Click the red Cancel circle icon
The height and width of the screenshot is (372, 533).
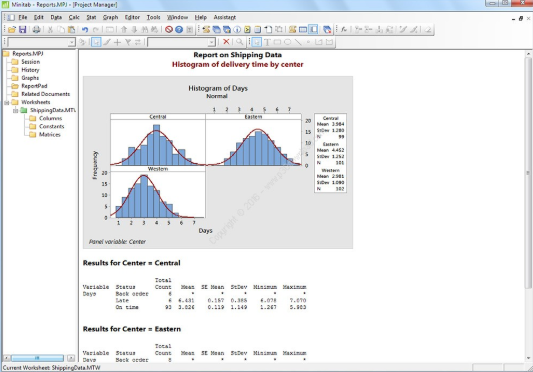(x=169, y=30)
